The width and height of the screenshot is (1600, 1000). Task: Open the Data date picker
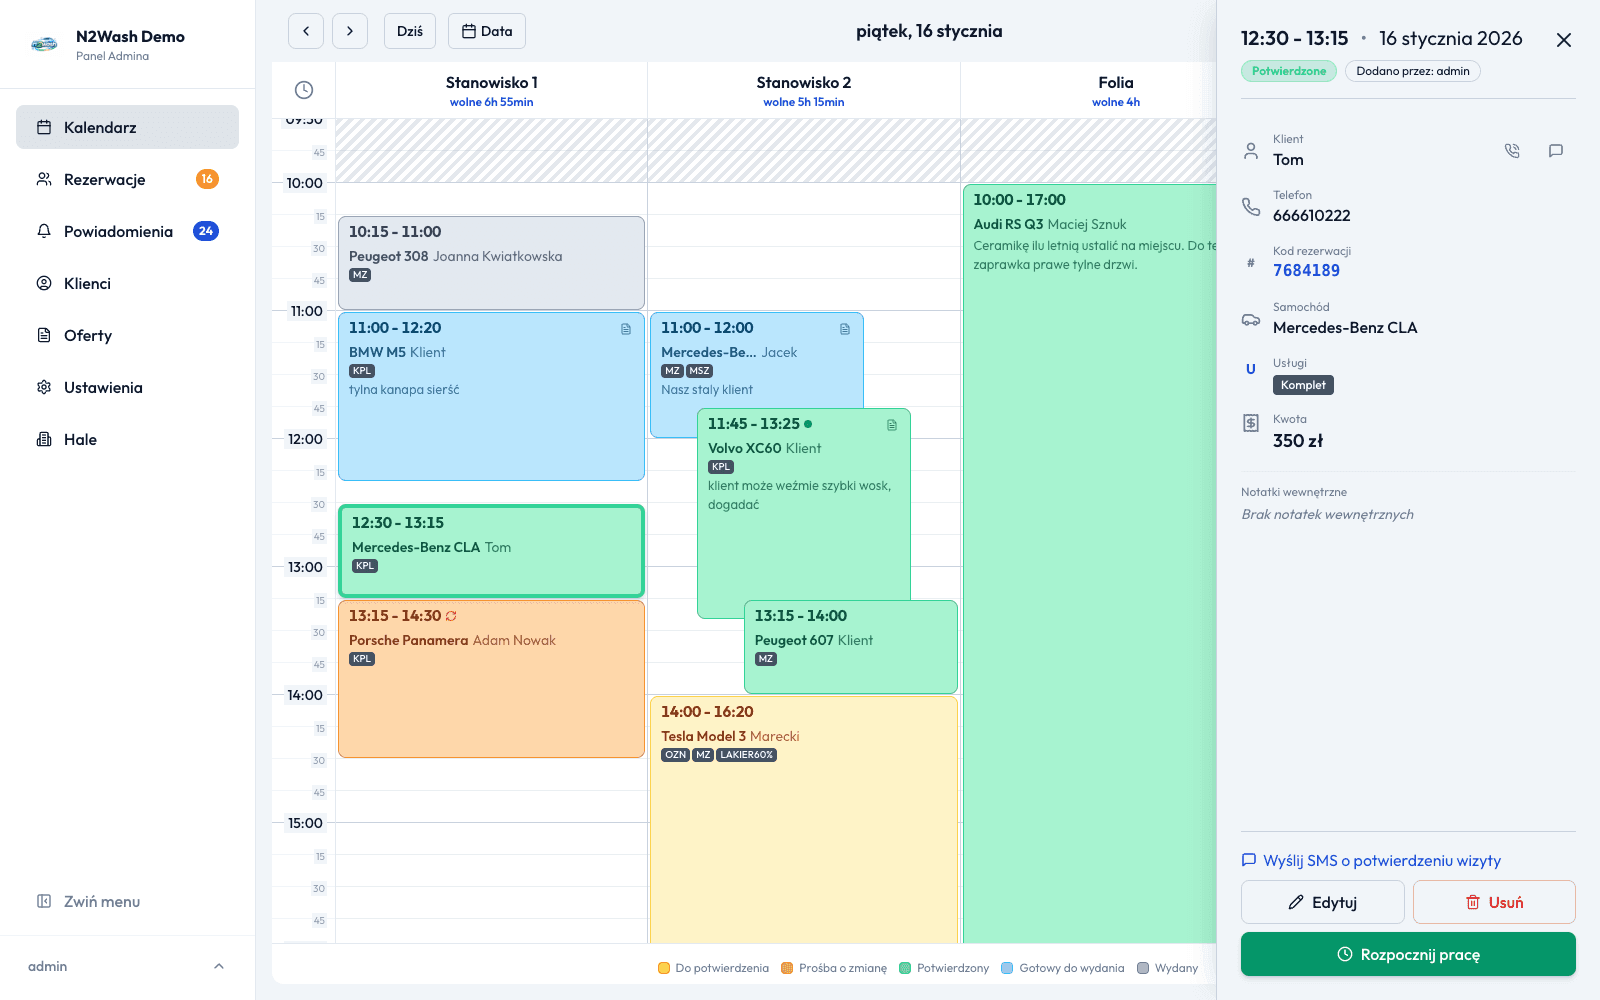(x=487, y=31)
